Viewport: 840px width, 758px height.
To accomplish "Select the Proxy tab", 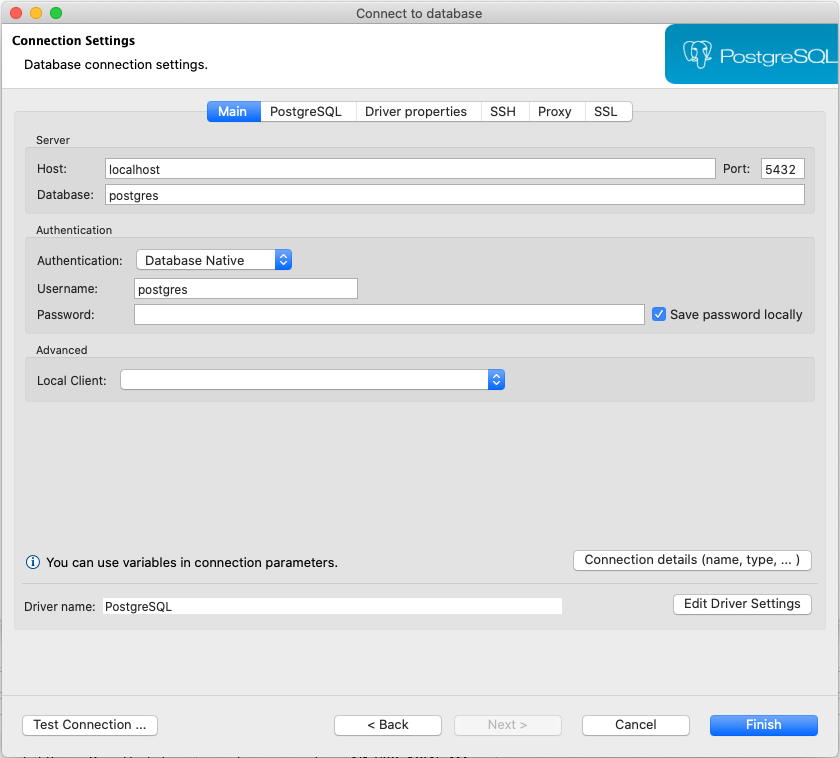I will pyautogui.click(x=554, y=111).
